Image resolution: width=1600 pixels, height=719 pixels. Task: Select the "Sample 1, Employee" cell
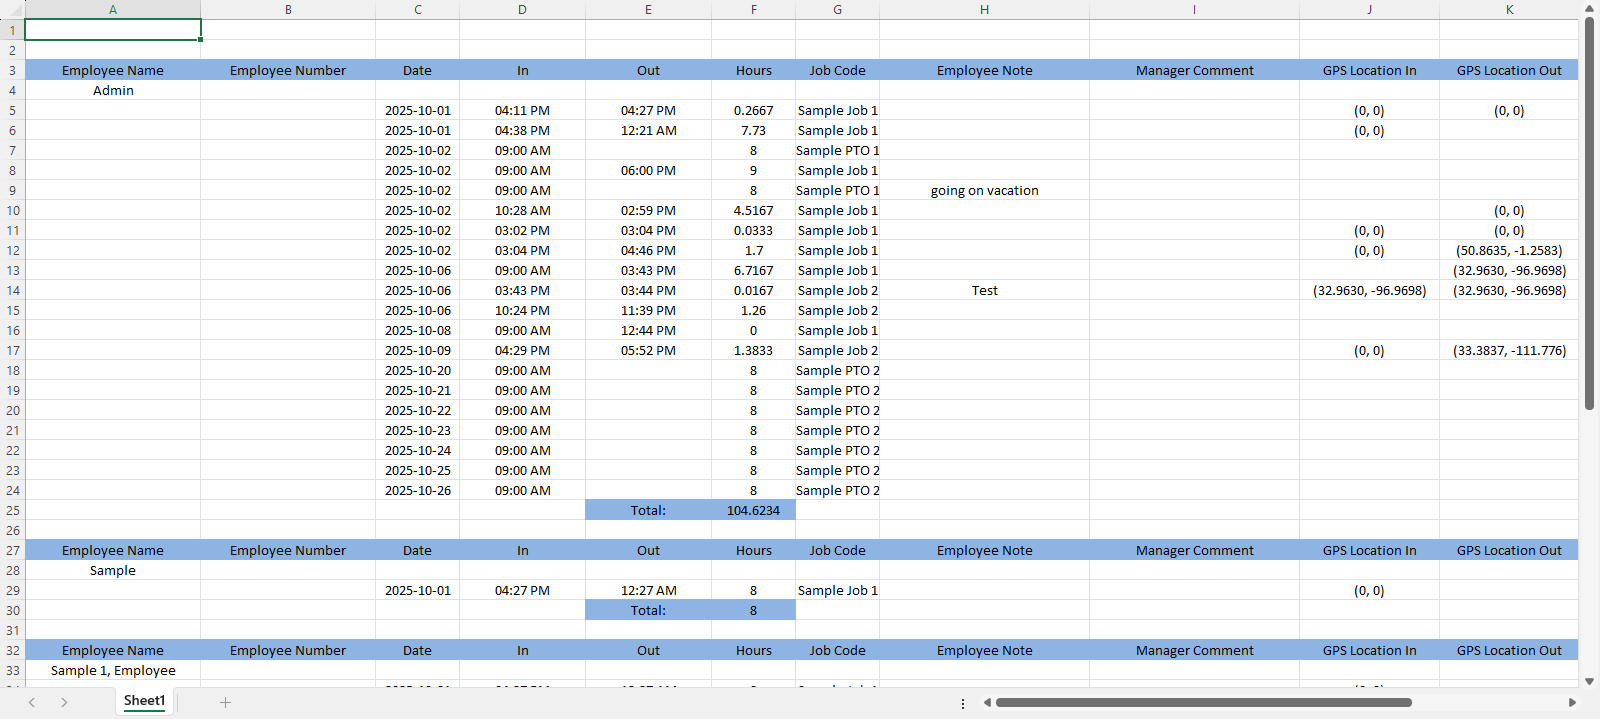pos(113,670)
